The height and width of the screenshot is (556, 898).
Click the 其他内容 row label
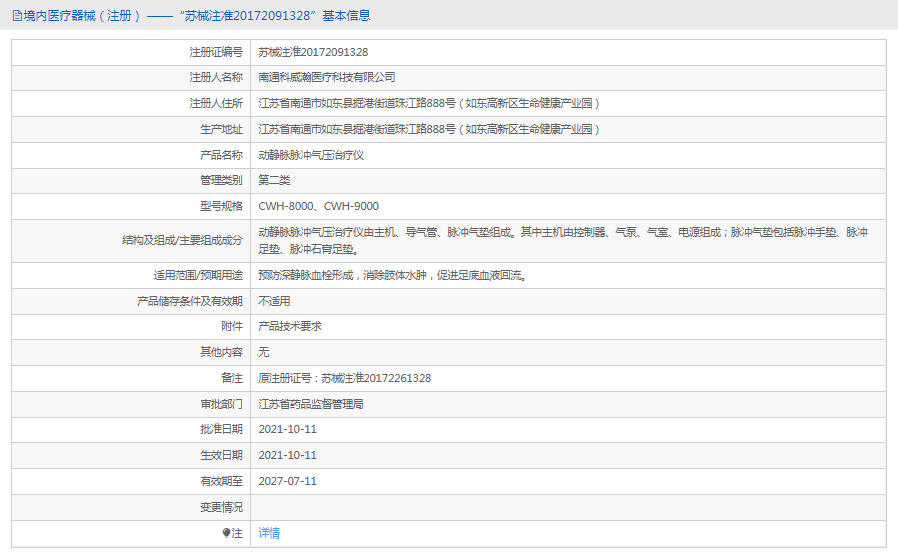(221, 352)
